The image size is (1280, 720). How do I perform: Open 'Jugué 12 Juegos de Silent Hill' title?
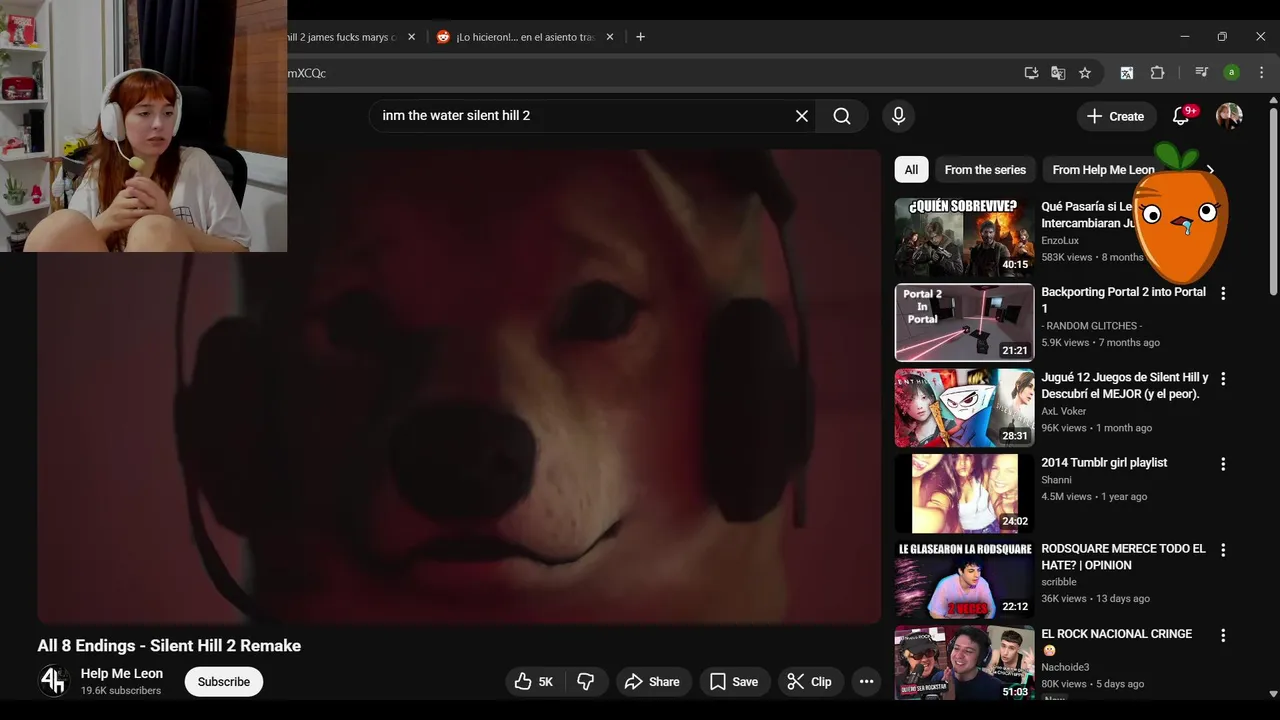click(1124, 386)
